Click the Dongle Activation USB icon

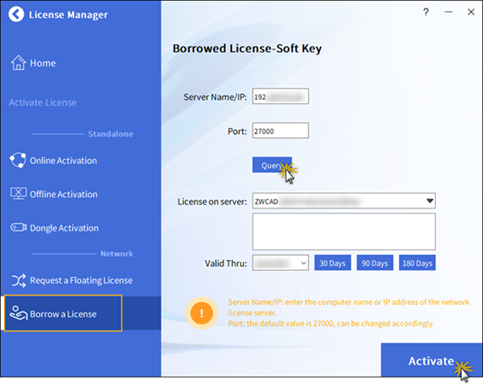point(18,228)
